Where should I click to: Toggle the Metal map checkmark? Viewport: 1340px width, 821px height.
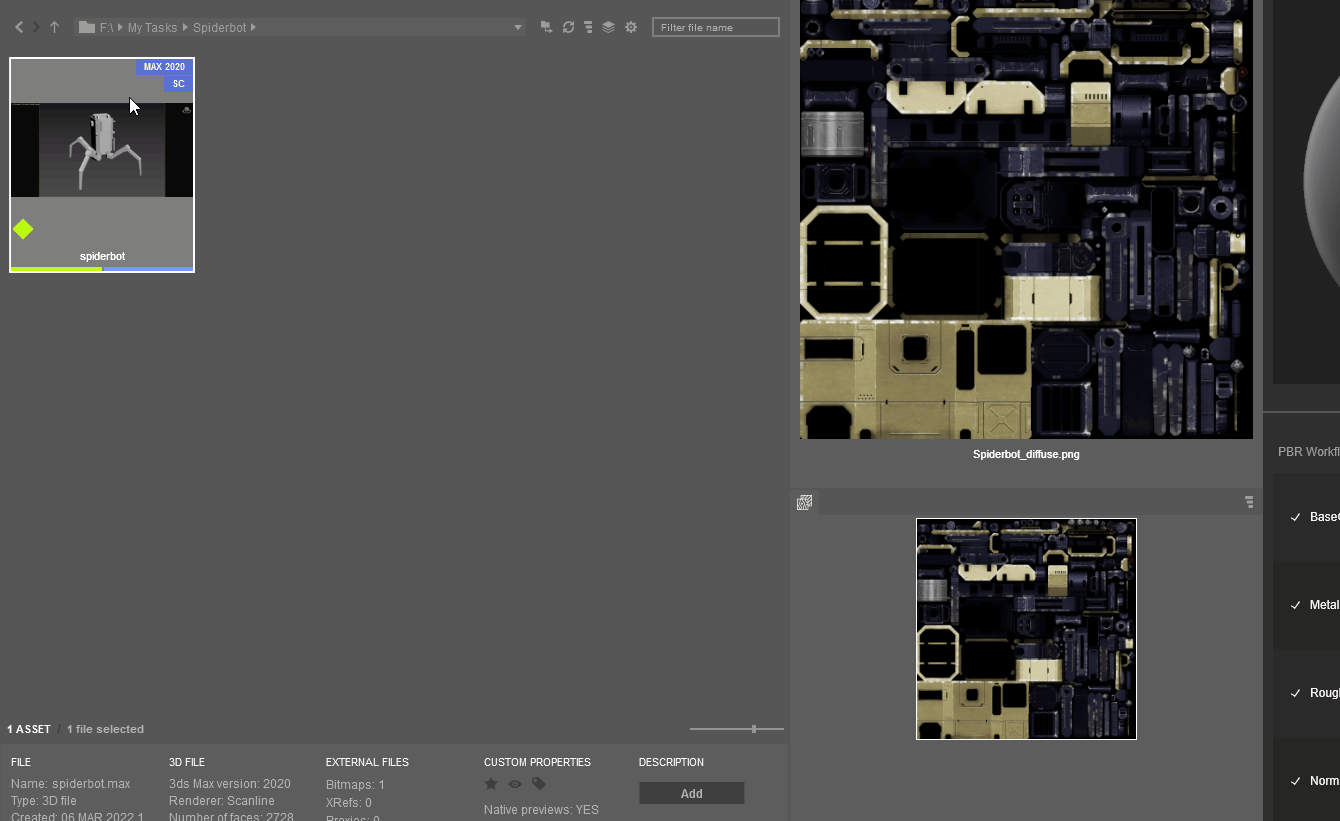pos(1296,605)
